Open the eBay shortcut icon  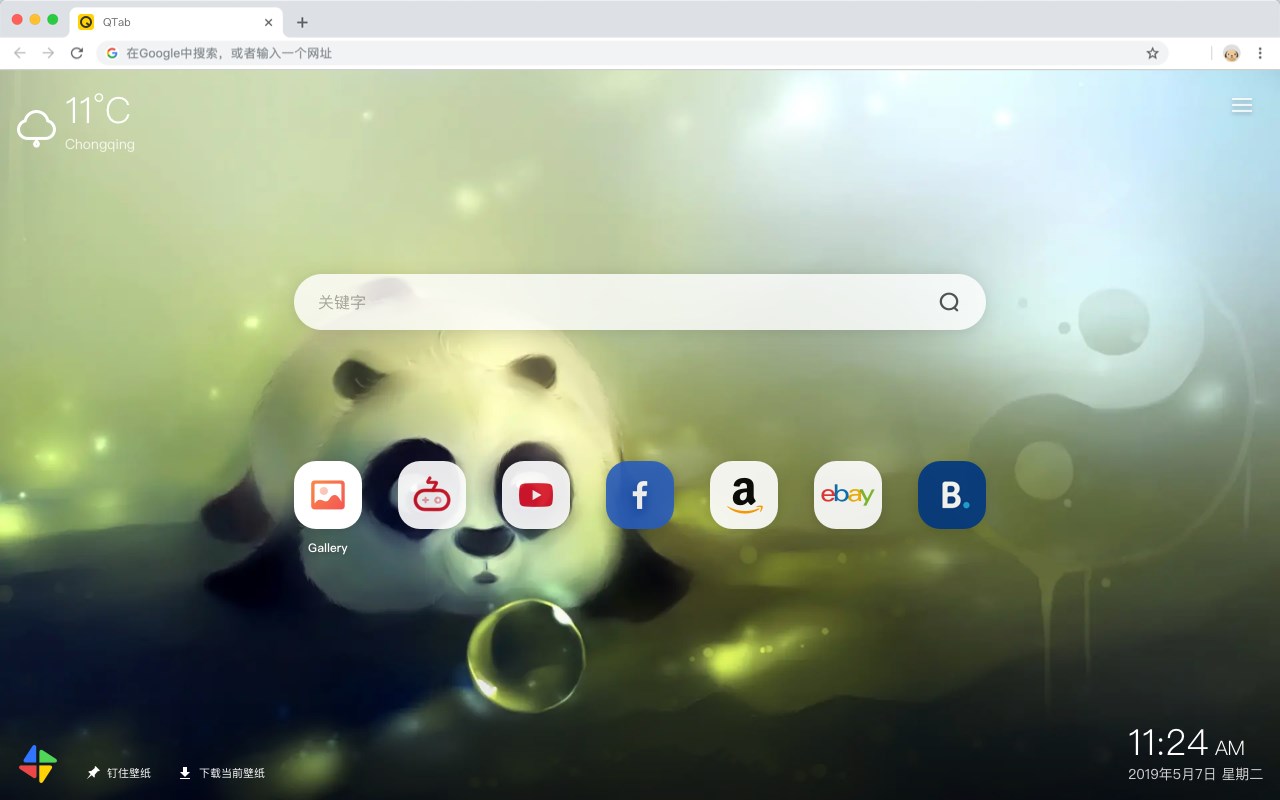tap(848, 495)
